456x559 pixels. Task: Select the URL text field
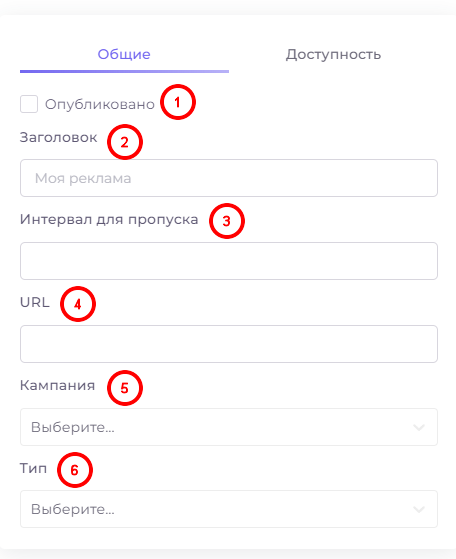[229, 344]
